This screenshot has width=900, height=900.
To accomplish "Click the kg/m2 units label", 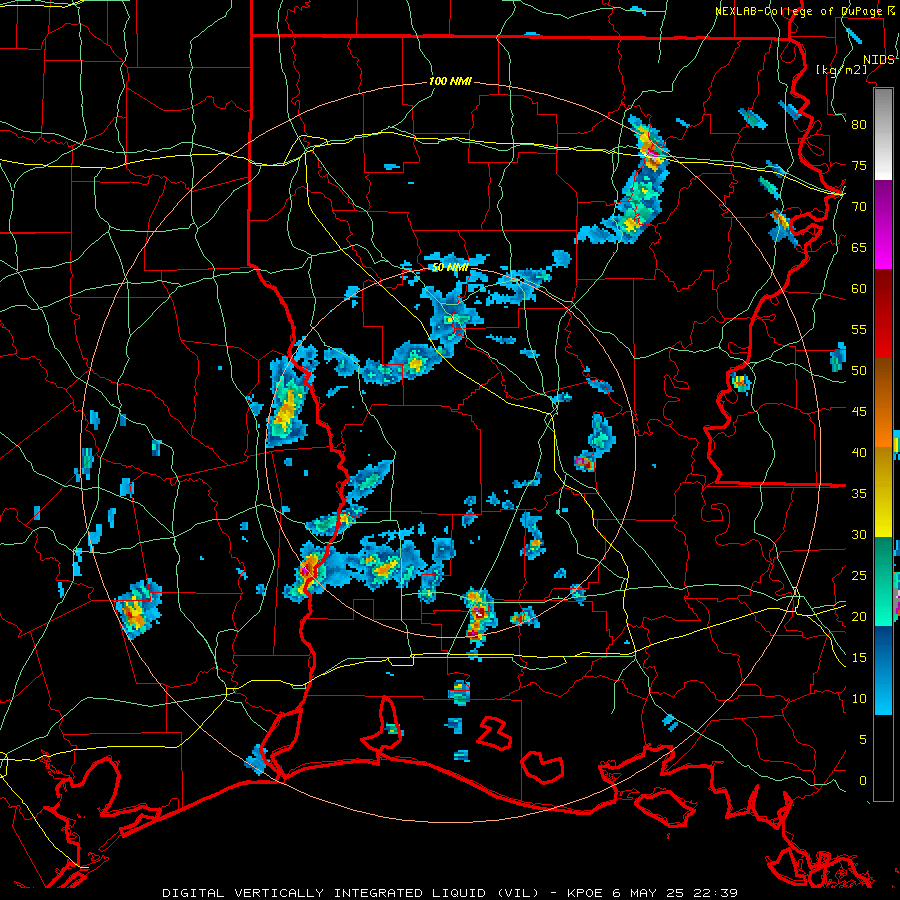I will click(841, 70).
